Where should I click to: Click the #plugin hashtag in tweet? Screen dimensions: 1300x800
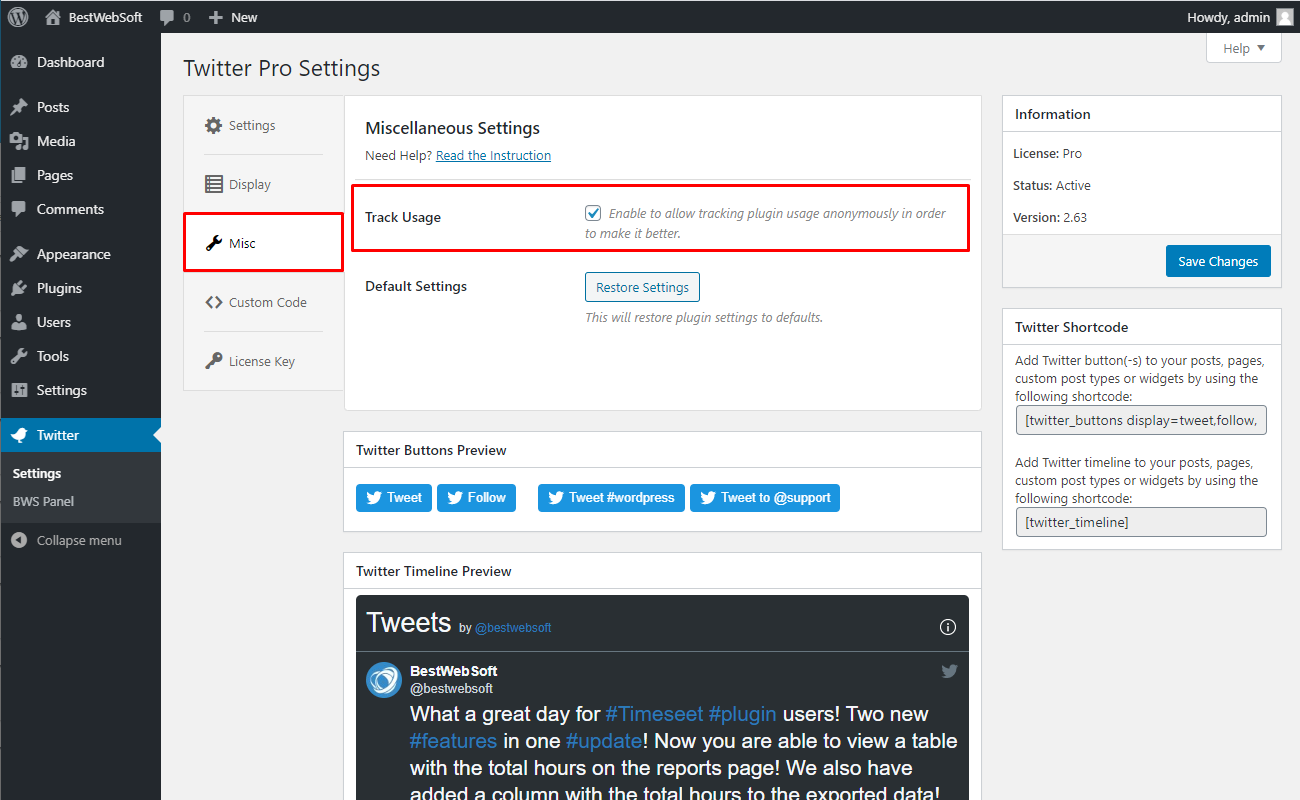[742, 714]
